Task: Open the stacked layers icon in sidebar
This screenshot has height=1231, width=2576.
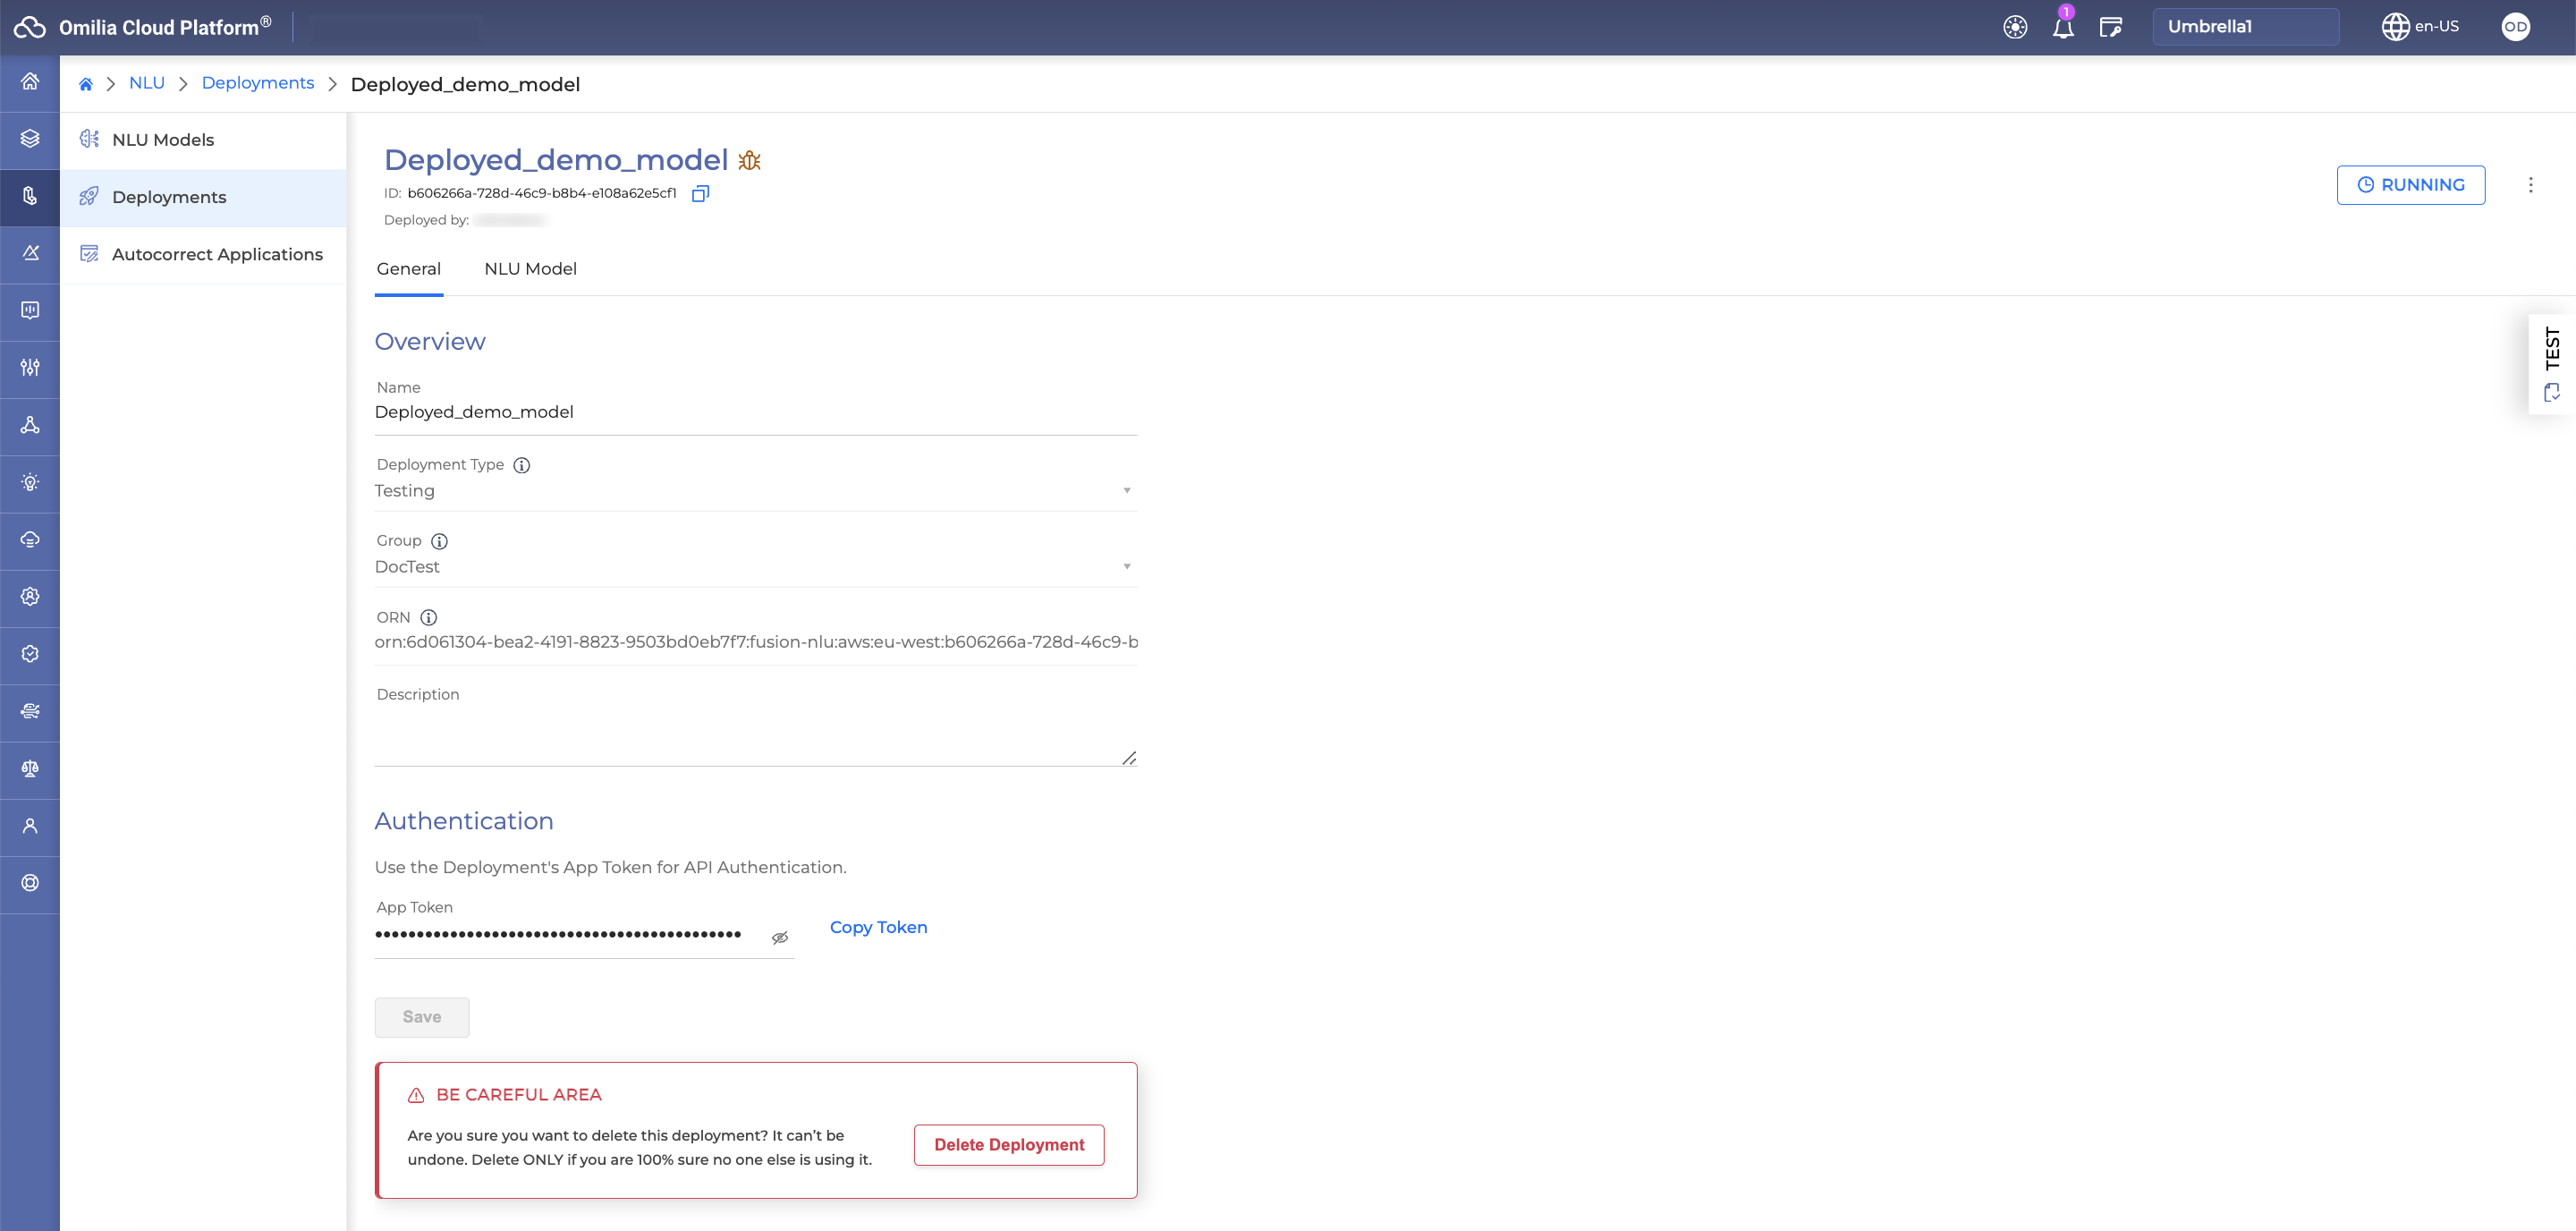Action: [x=30, y=139]
